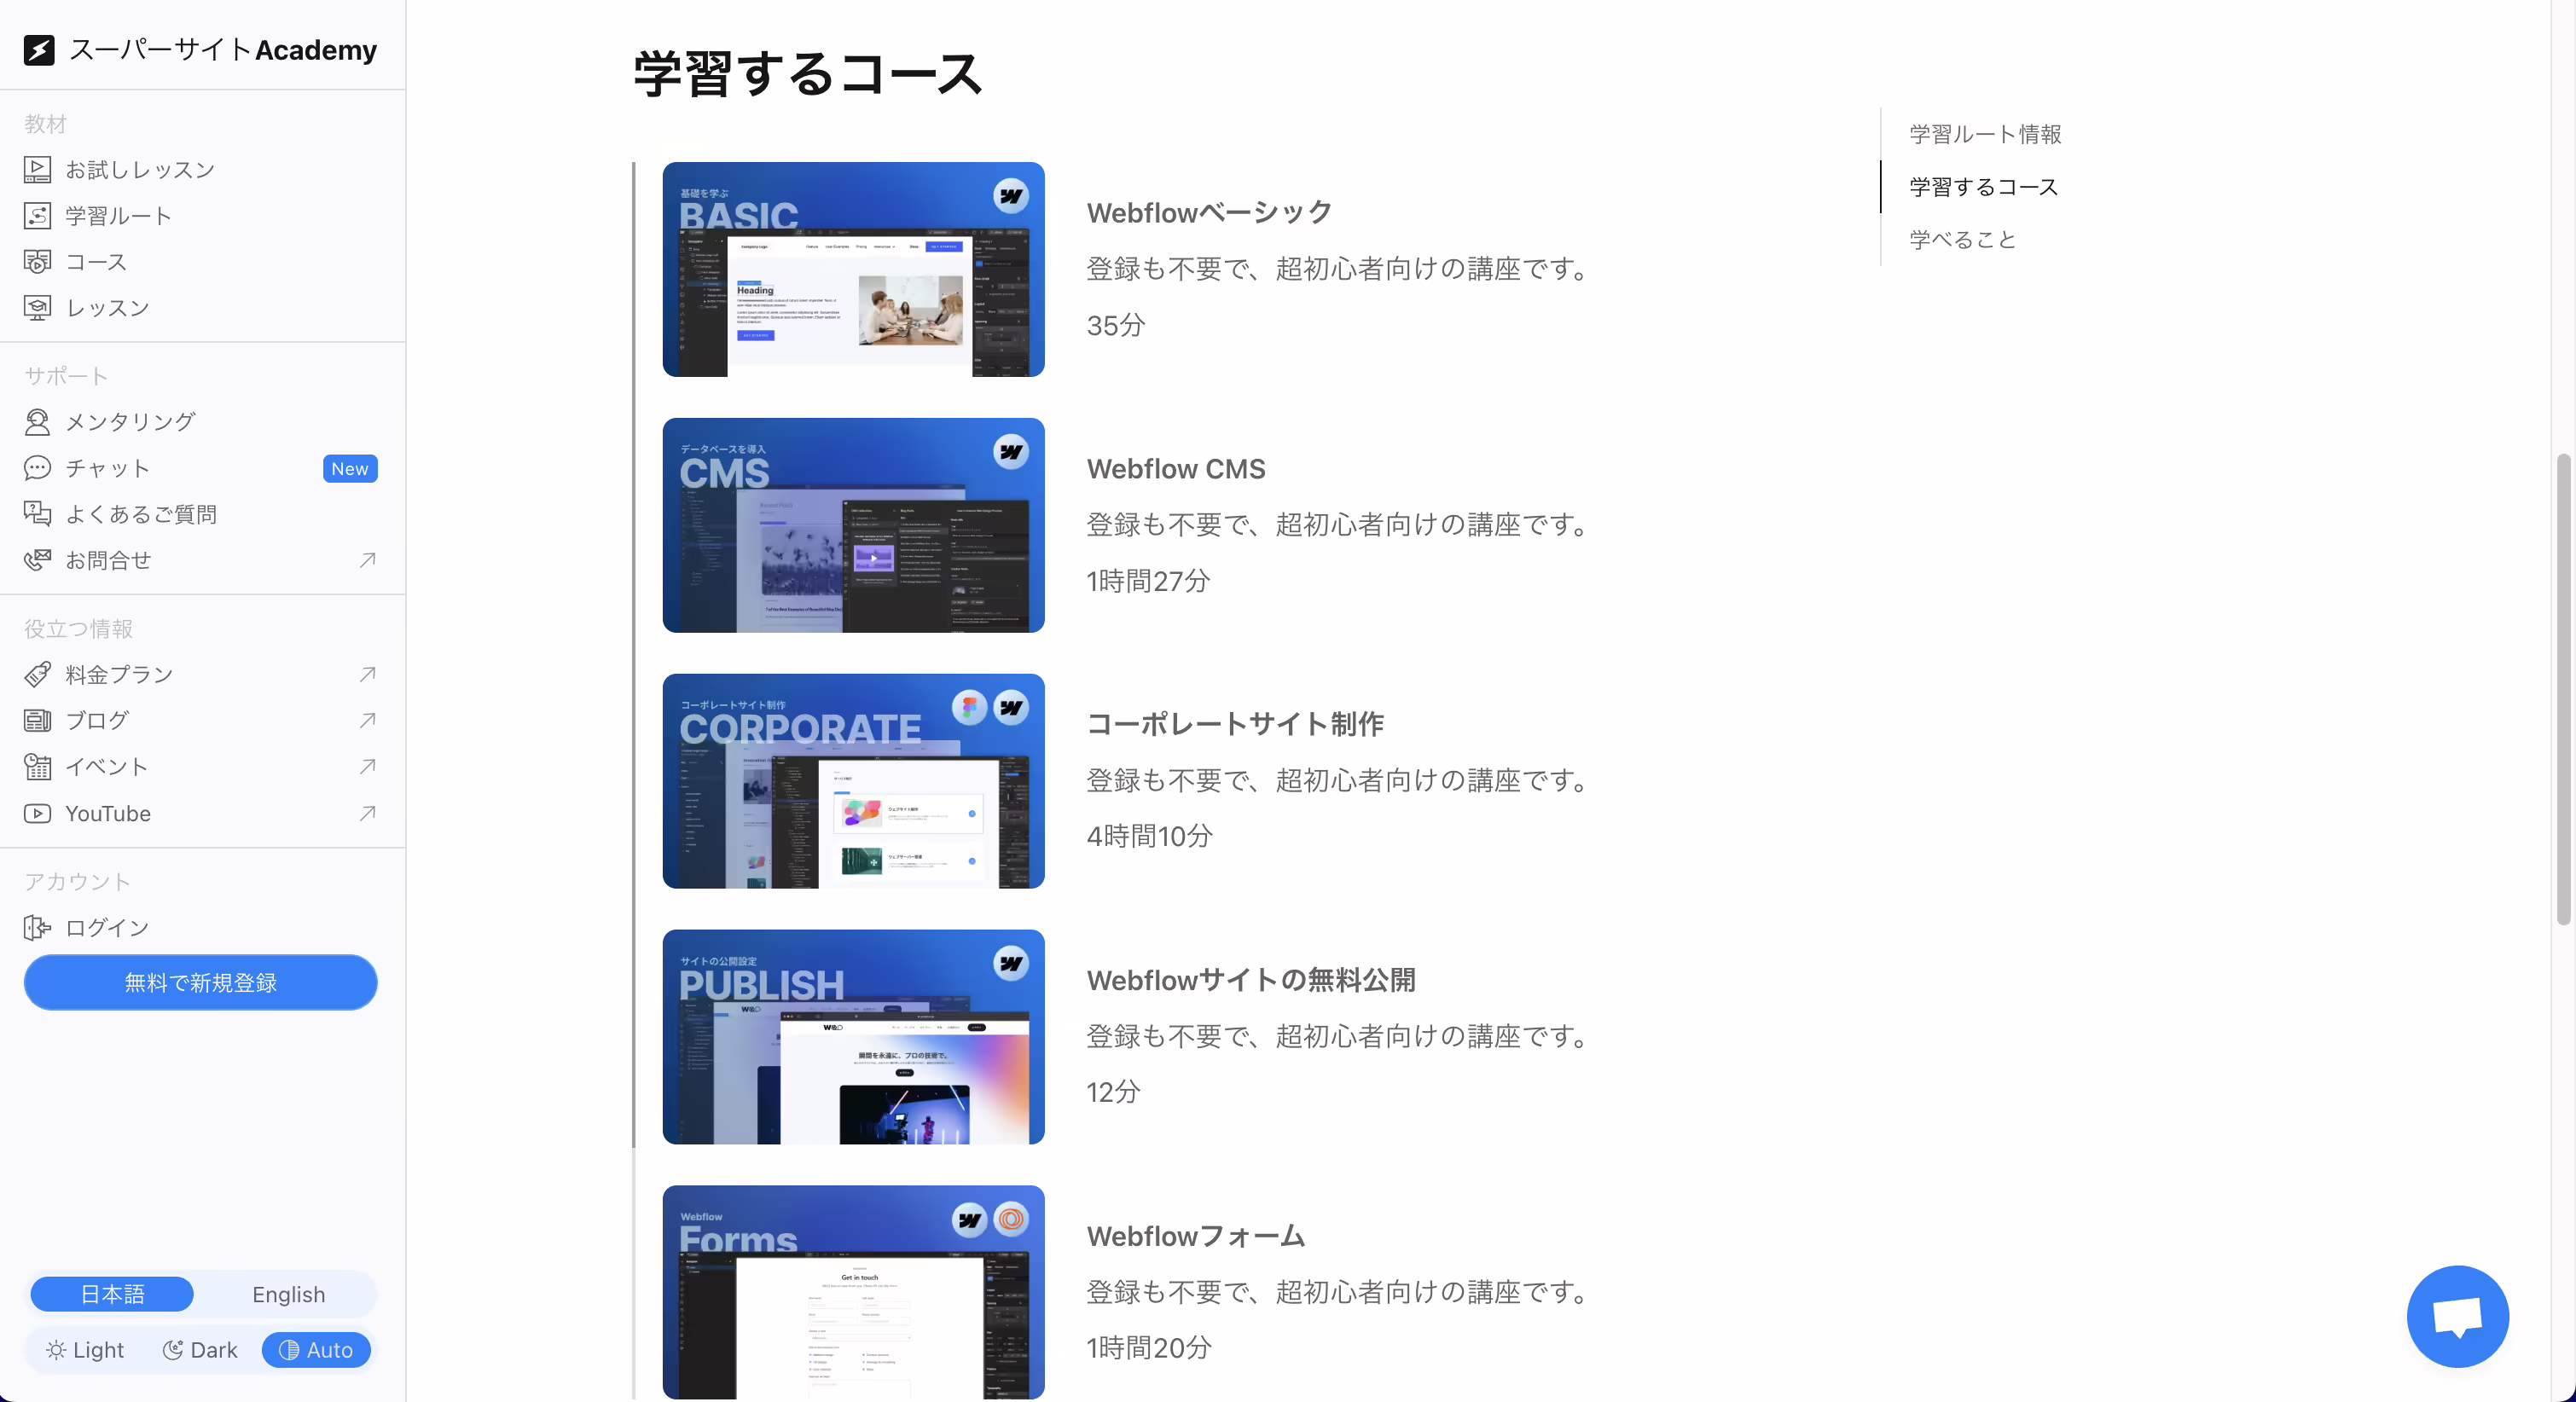Click the page vertical scrollbar
The width and height of the screenshot is (2576, 1402).
pyautogui.click(x=2563, y=690)
